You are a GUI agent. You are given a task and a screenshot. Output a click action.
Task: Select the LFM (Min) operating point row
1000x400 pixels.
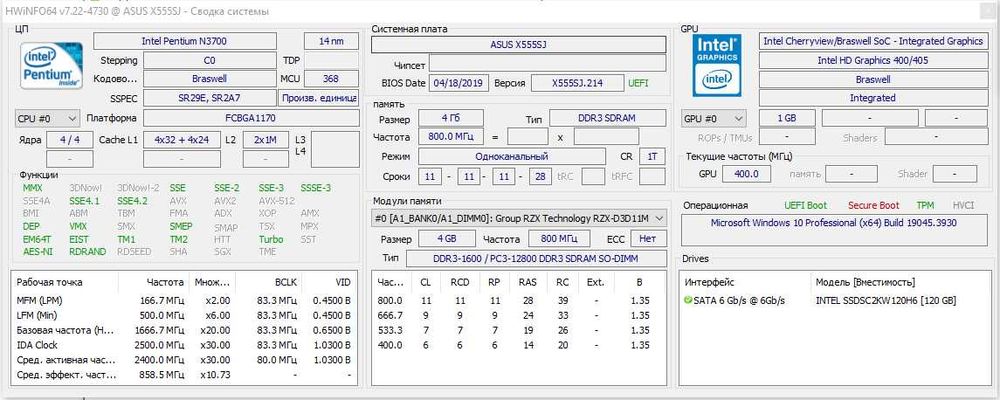(x=184, y=315)
